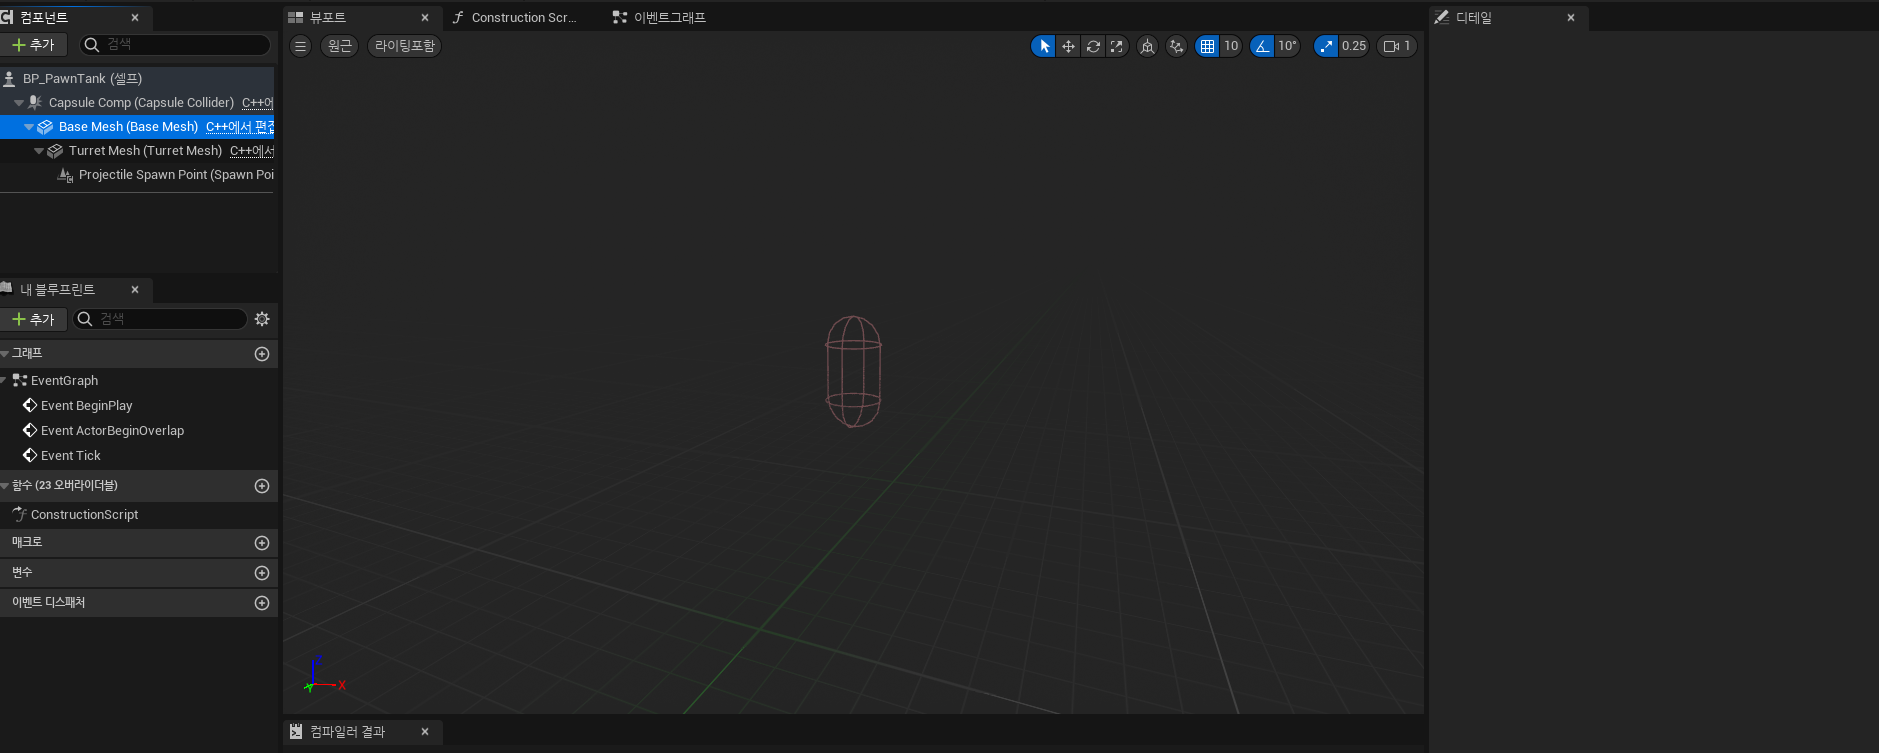Toggle scale snapping
This screenshot has width=1879, height=753.
1326,46
